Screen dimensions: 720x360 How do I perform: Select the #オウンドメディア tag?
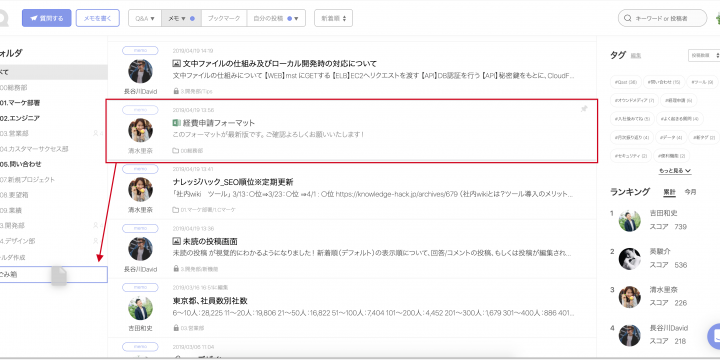point(635,100)
